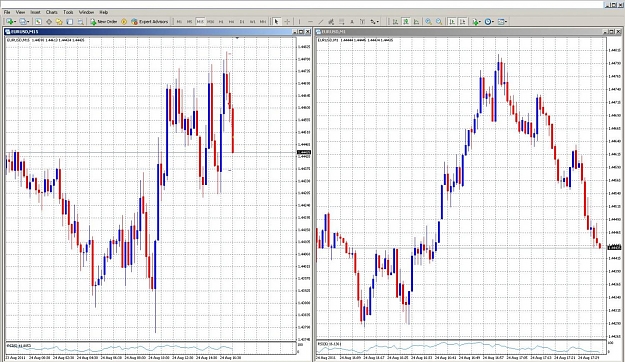Open the Help menu
Viewport: 625px width, 362px height.
tap(104, 12)
